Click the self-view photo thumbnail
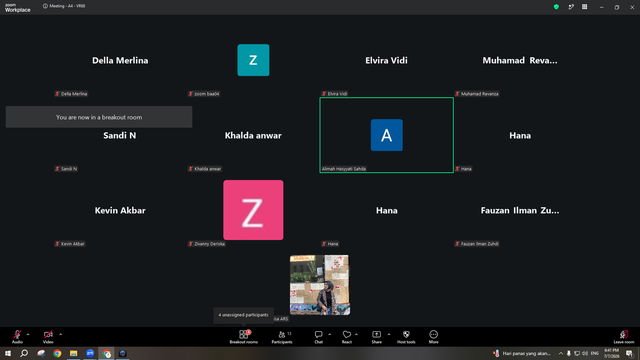 320,285
